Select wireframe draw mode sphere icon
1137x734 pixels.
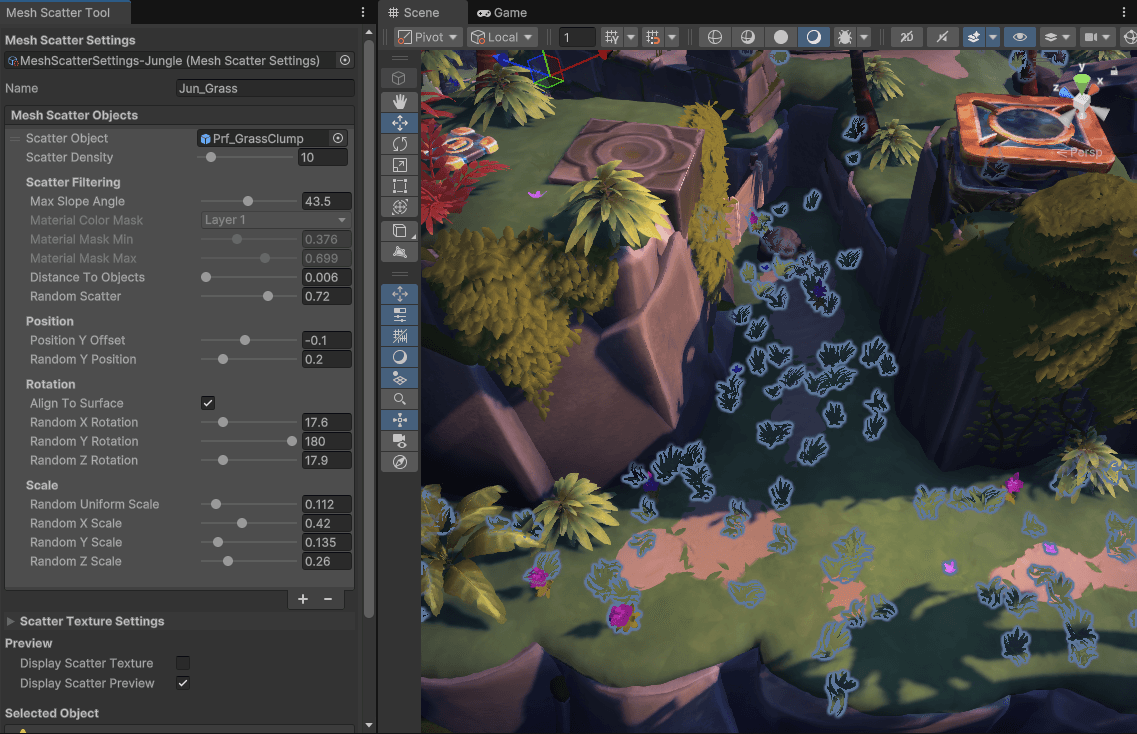click(x=714, y=37)
